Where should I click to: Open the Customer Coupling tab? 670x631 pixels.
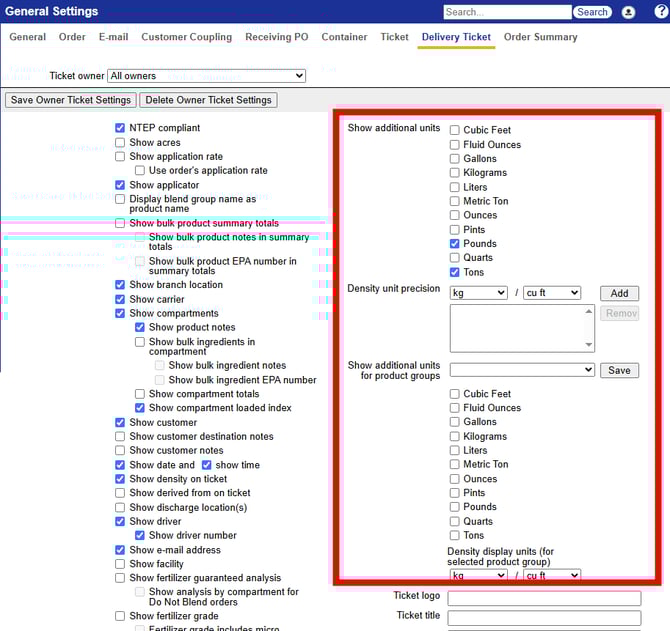[x=187, y=37]
